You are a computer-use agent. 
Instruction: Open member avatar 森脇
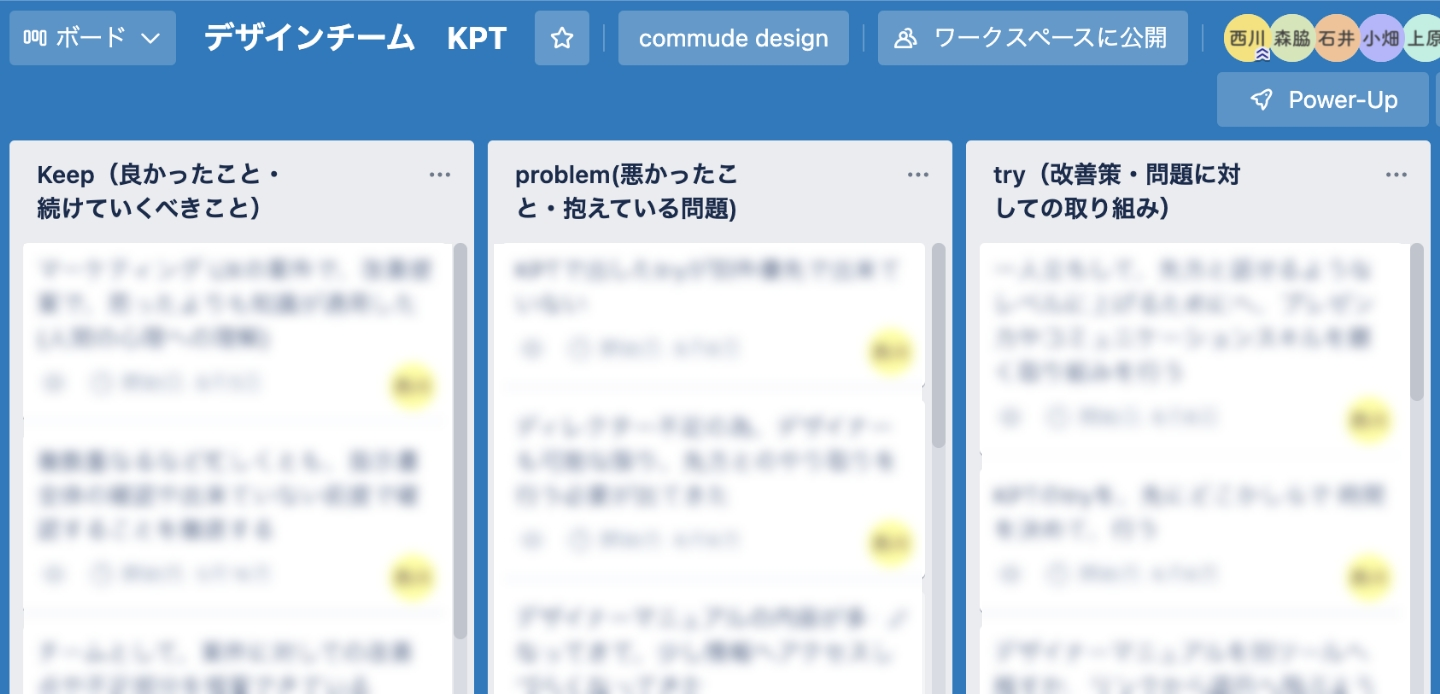pos(1292,38)
